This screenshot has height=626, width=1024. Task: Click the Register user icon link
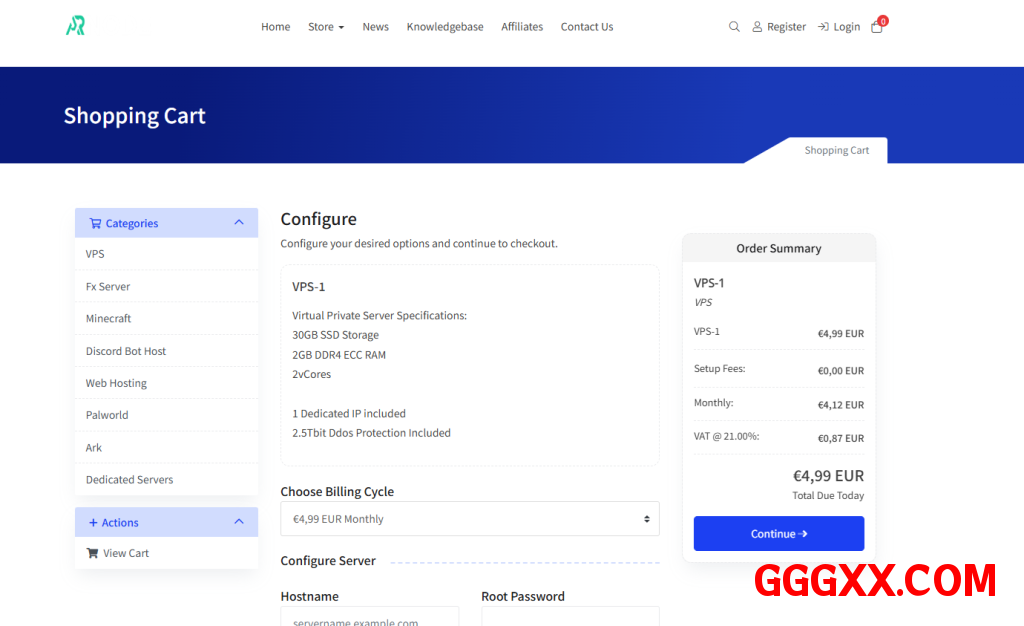779,27
